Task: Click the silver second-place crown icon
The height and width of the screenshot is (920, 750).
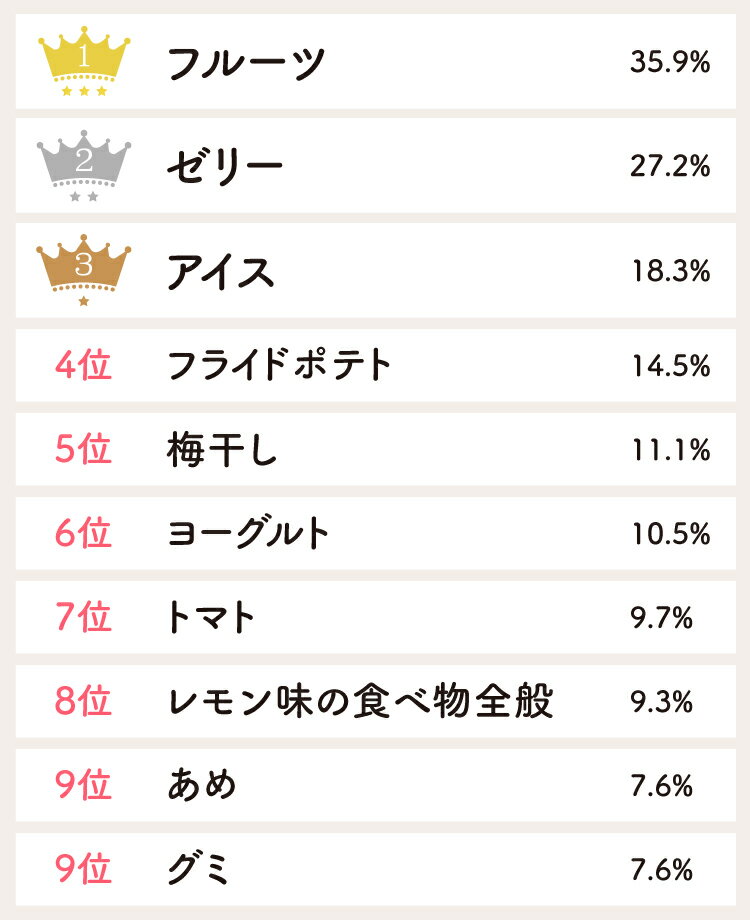Action: tap(84, 165)
